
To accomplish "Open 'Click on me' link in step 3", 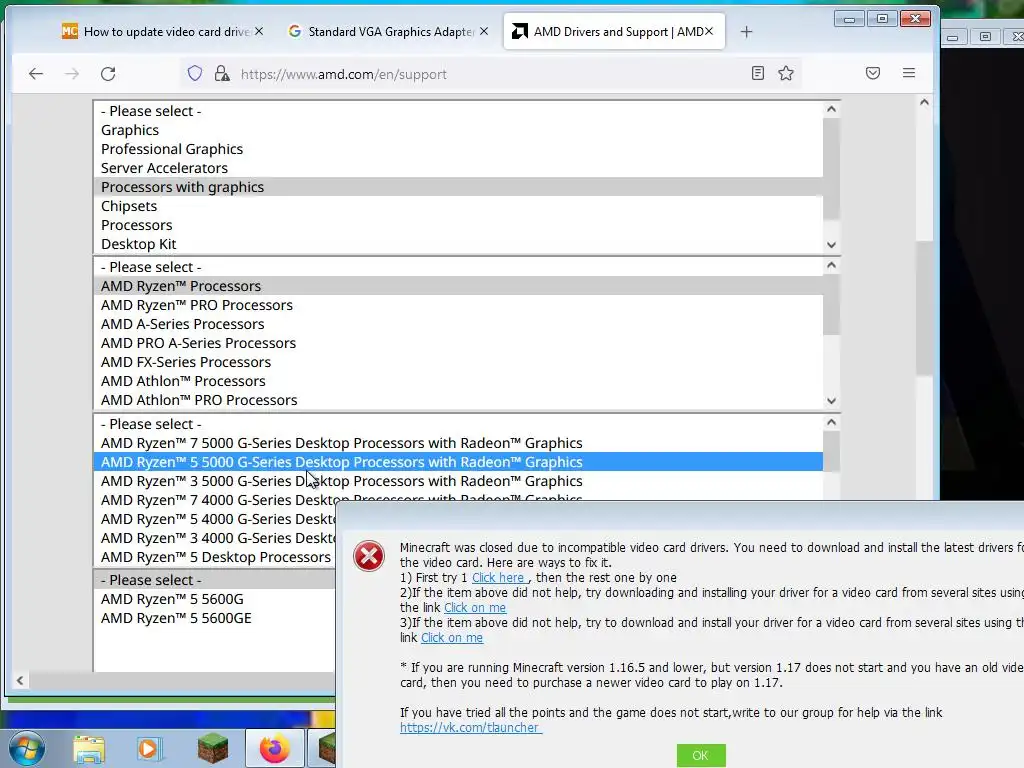I will [x=452, y=637].
